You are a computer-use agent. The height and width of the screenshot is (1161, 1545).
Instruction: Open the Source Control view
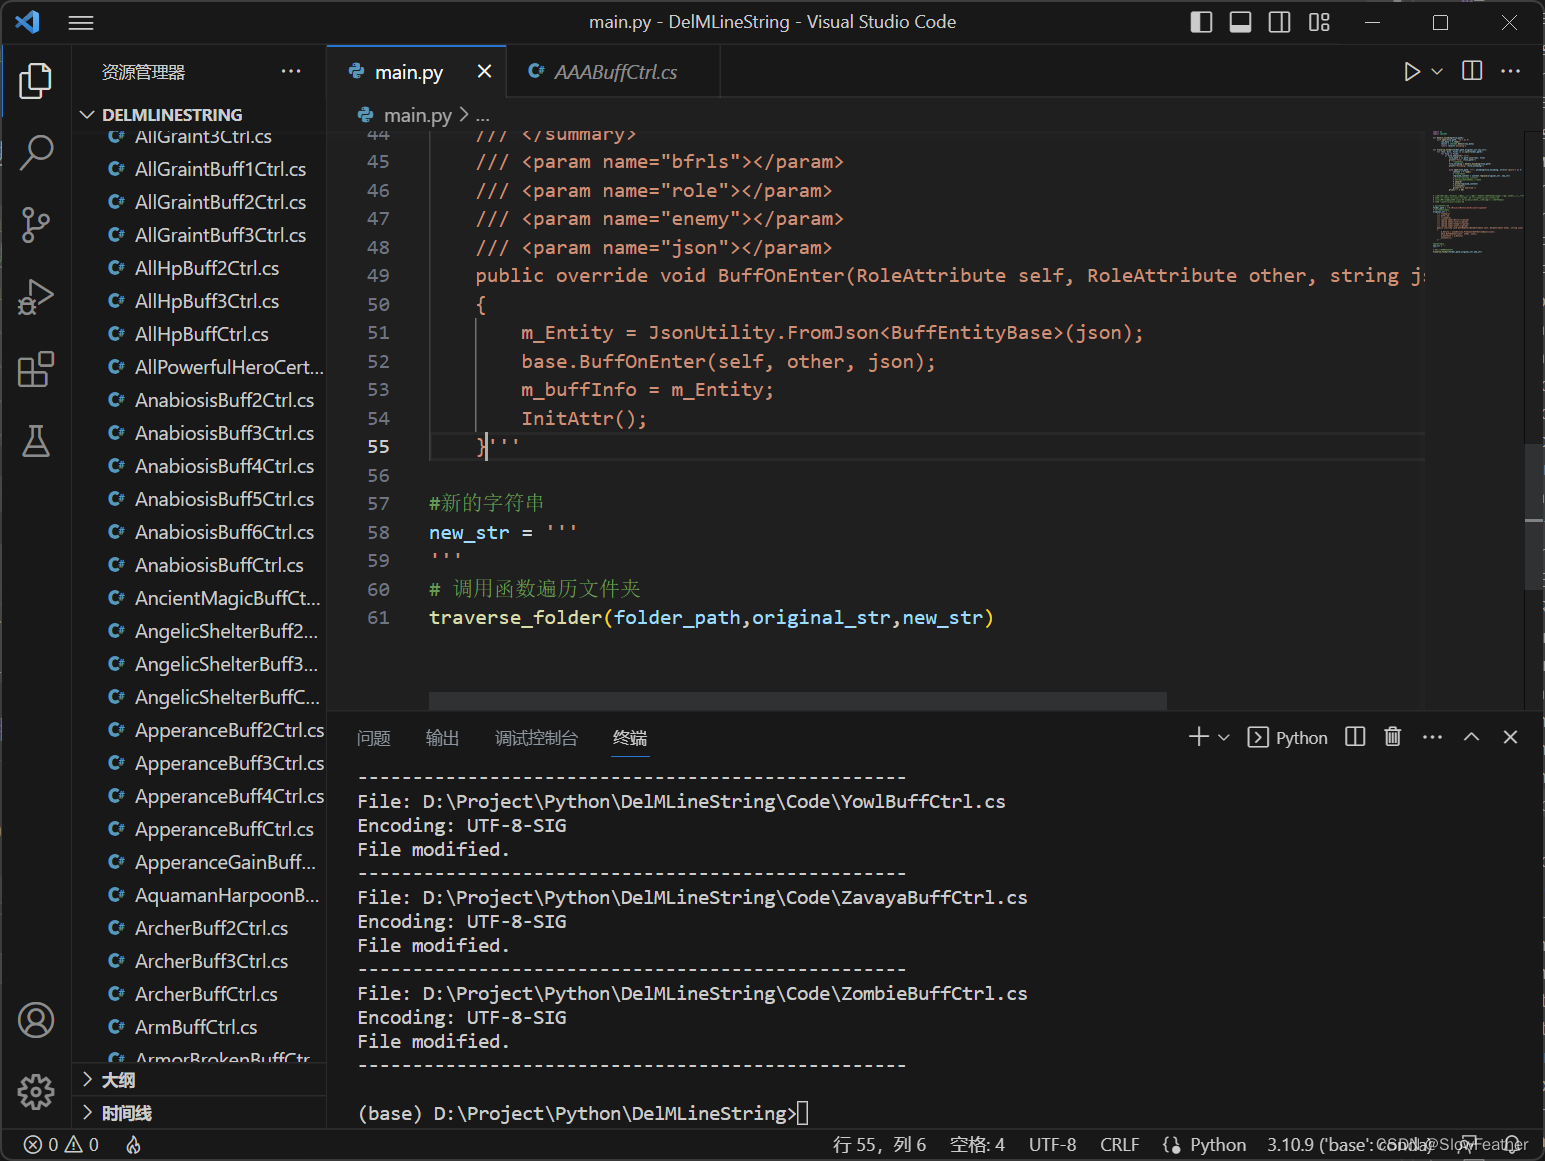click(x=36, y=225)
